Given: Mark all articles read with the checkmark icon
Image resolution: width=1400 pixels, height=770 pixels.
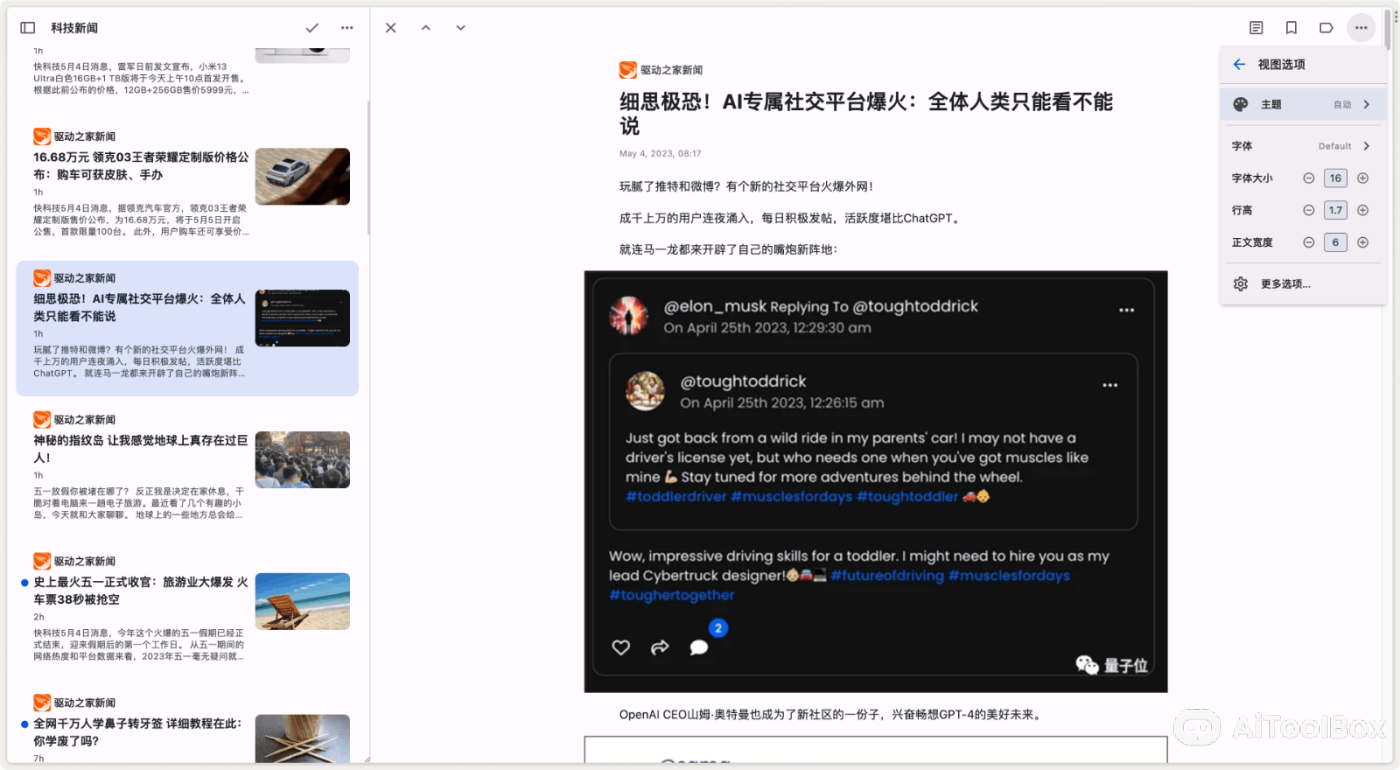Looking at the screenshot, I should pos(311,27).
